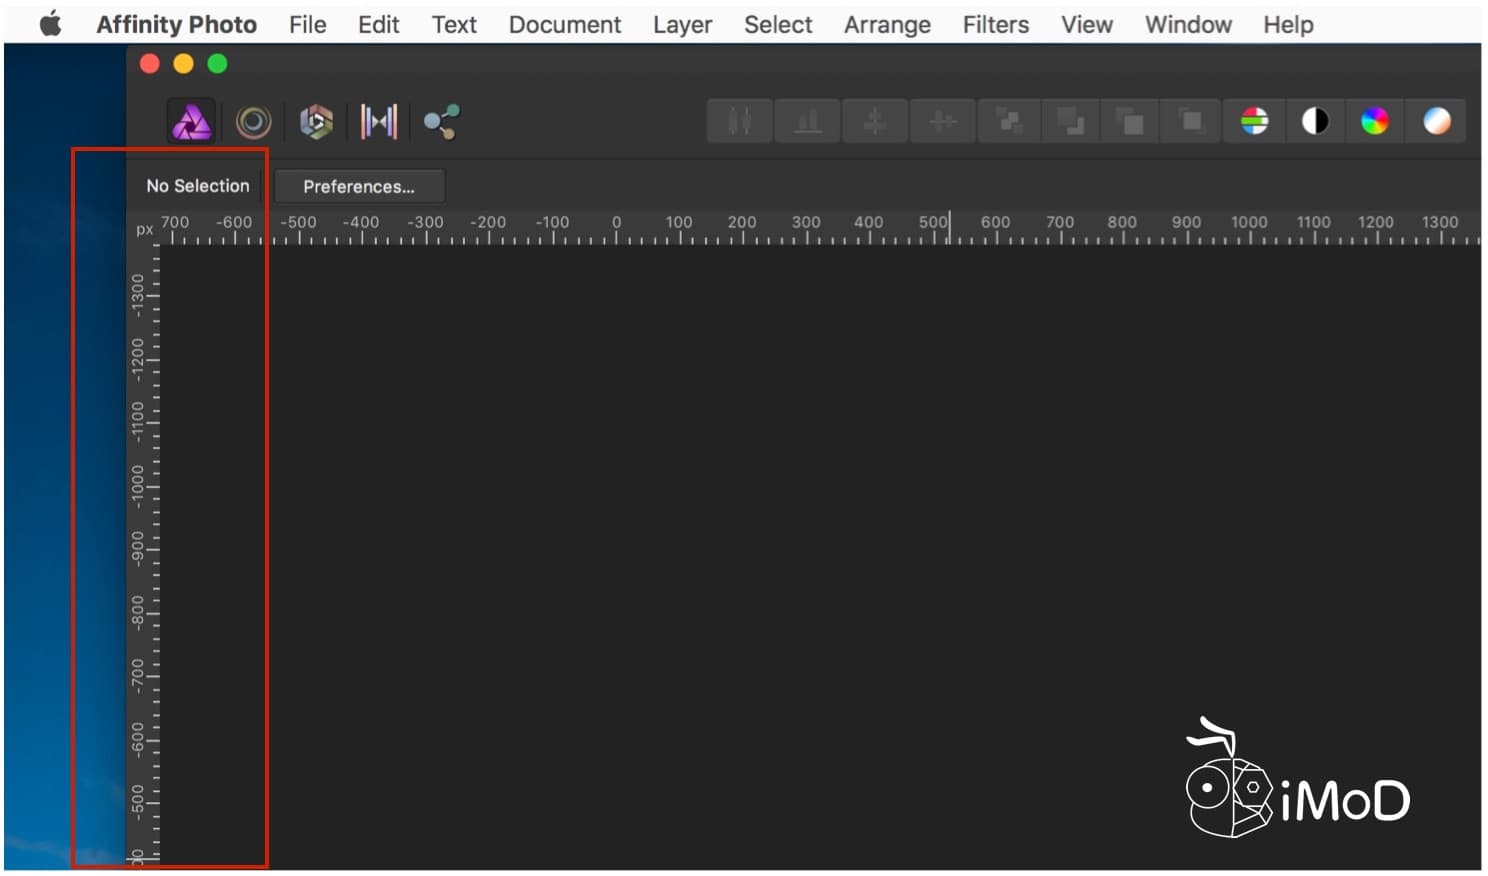
Task: Click the No Selection indicator
Action: 197,185
